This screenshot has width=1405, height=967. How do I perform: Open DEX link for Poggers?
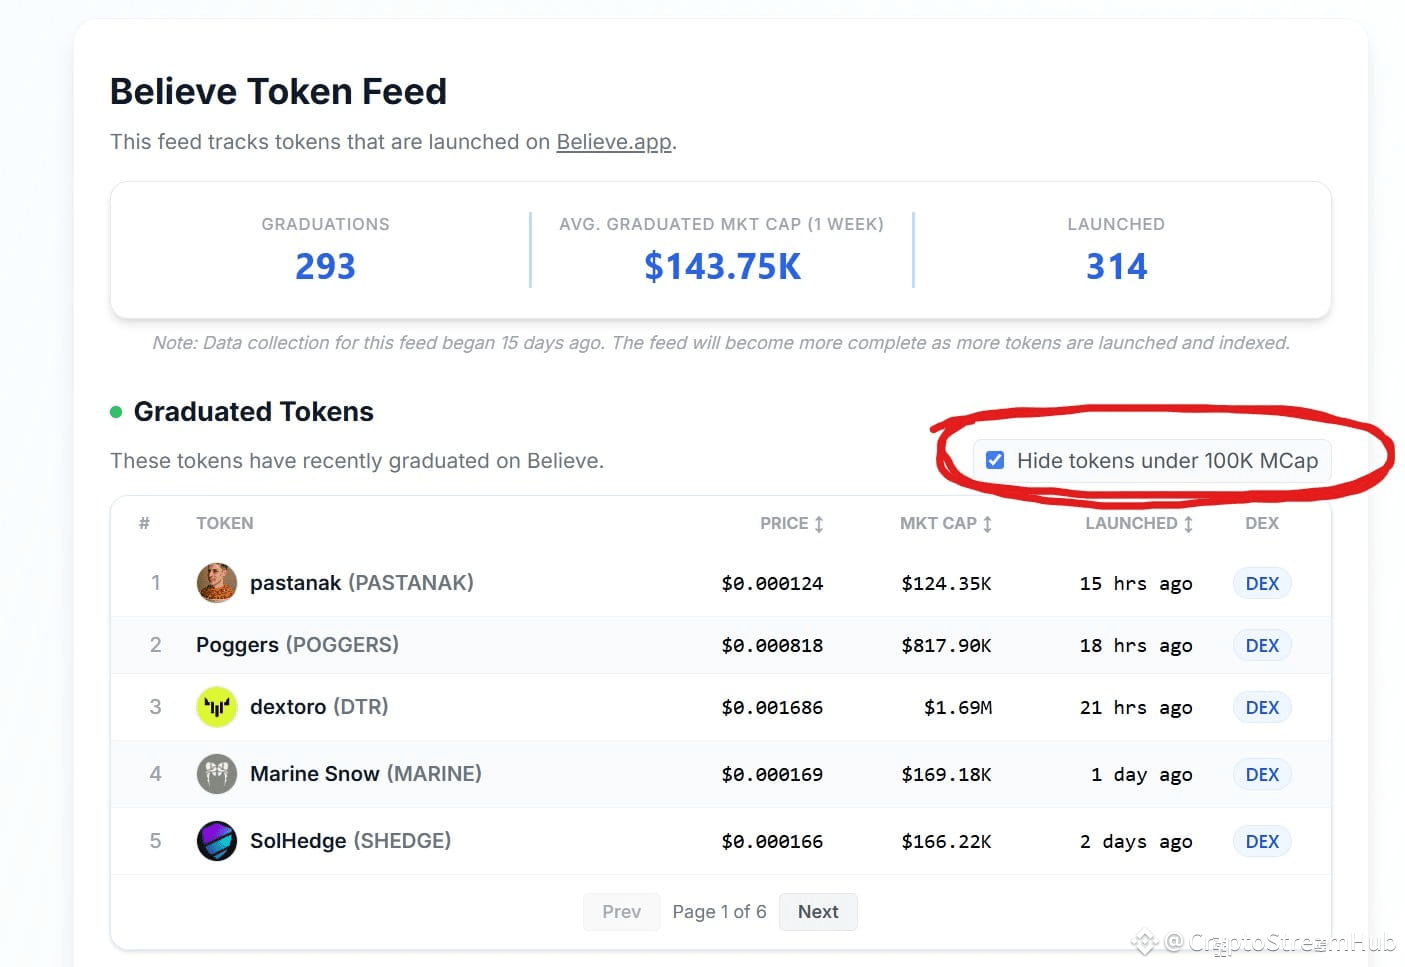point(1262,645)
